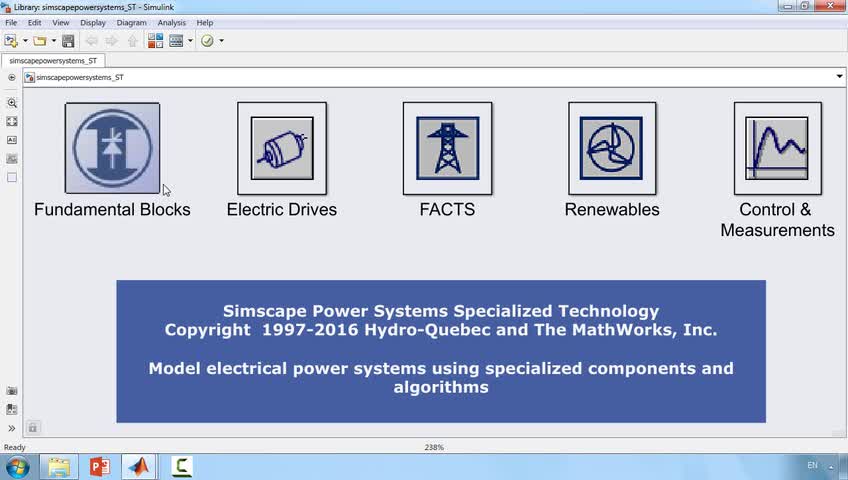
Task: Click the Simscape Power Systems copyright banner
Action: 441,351
